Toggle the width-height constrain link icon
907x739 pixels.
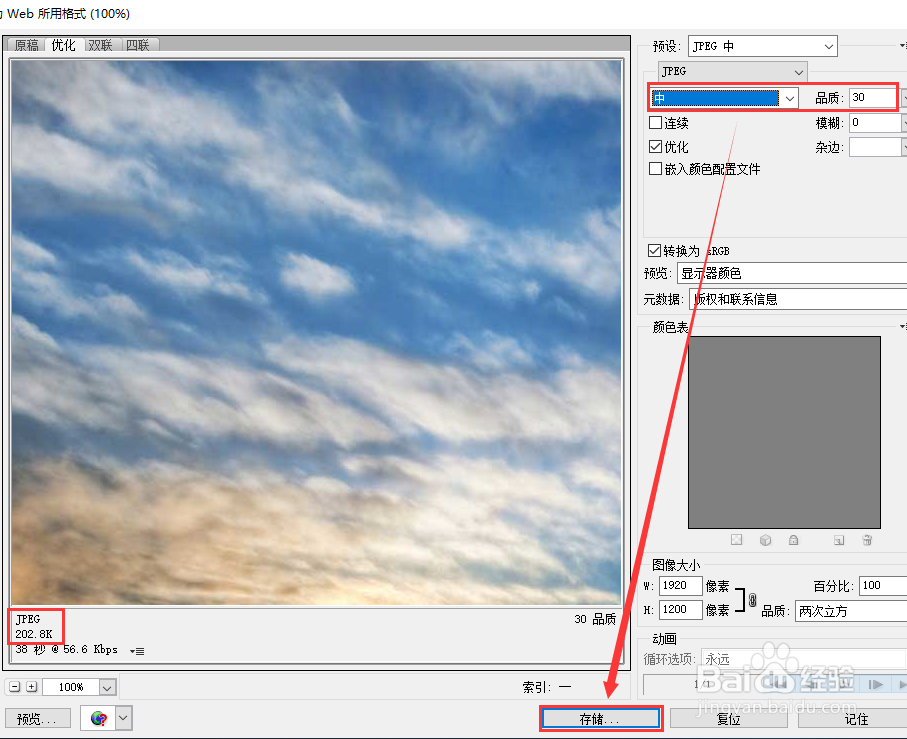point(753,600)
